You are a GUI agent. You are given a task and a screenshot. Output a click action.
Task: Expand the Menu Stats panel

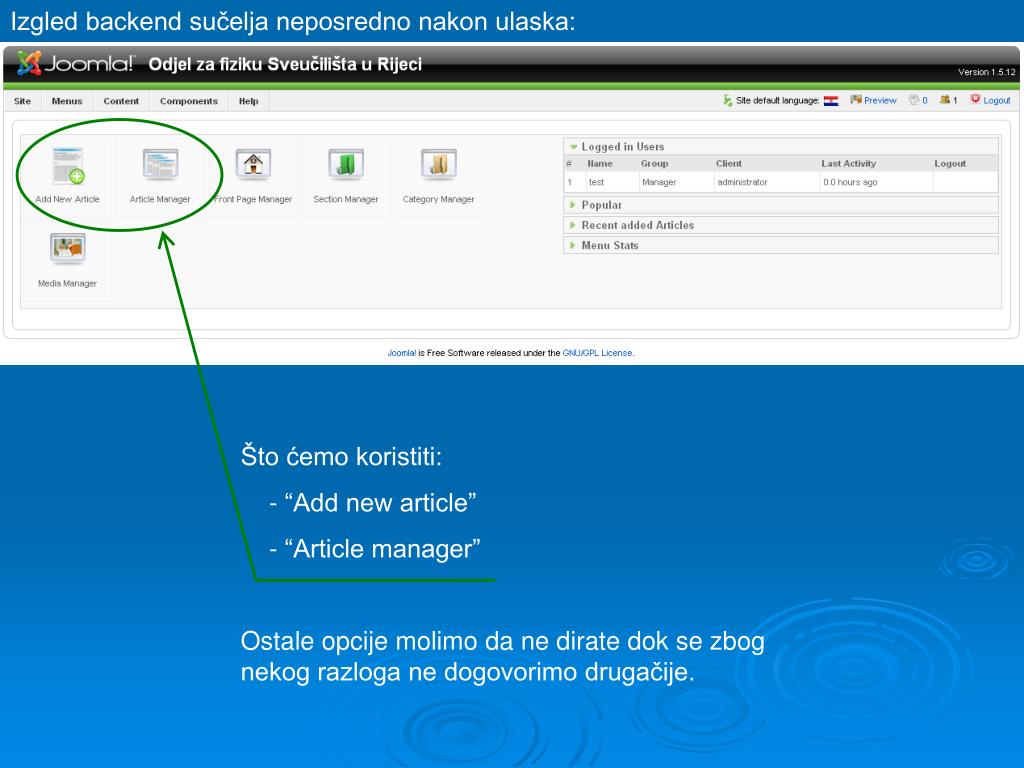[781, 246]
